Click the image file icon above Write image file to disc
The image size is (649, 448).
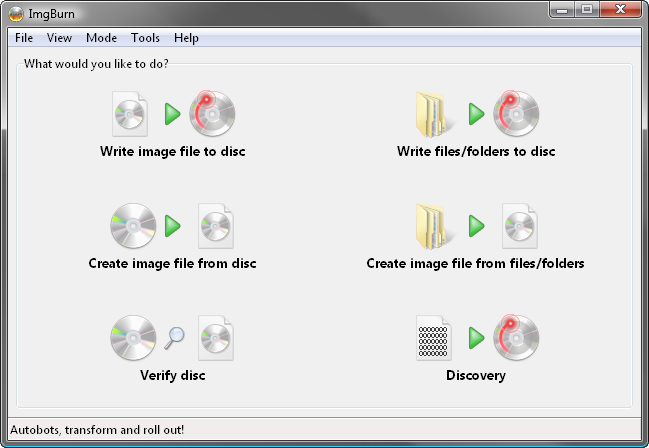[x=130, y=114]
